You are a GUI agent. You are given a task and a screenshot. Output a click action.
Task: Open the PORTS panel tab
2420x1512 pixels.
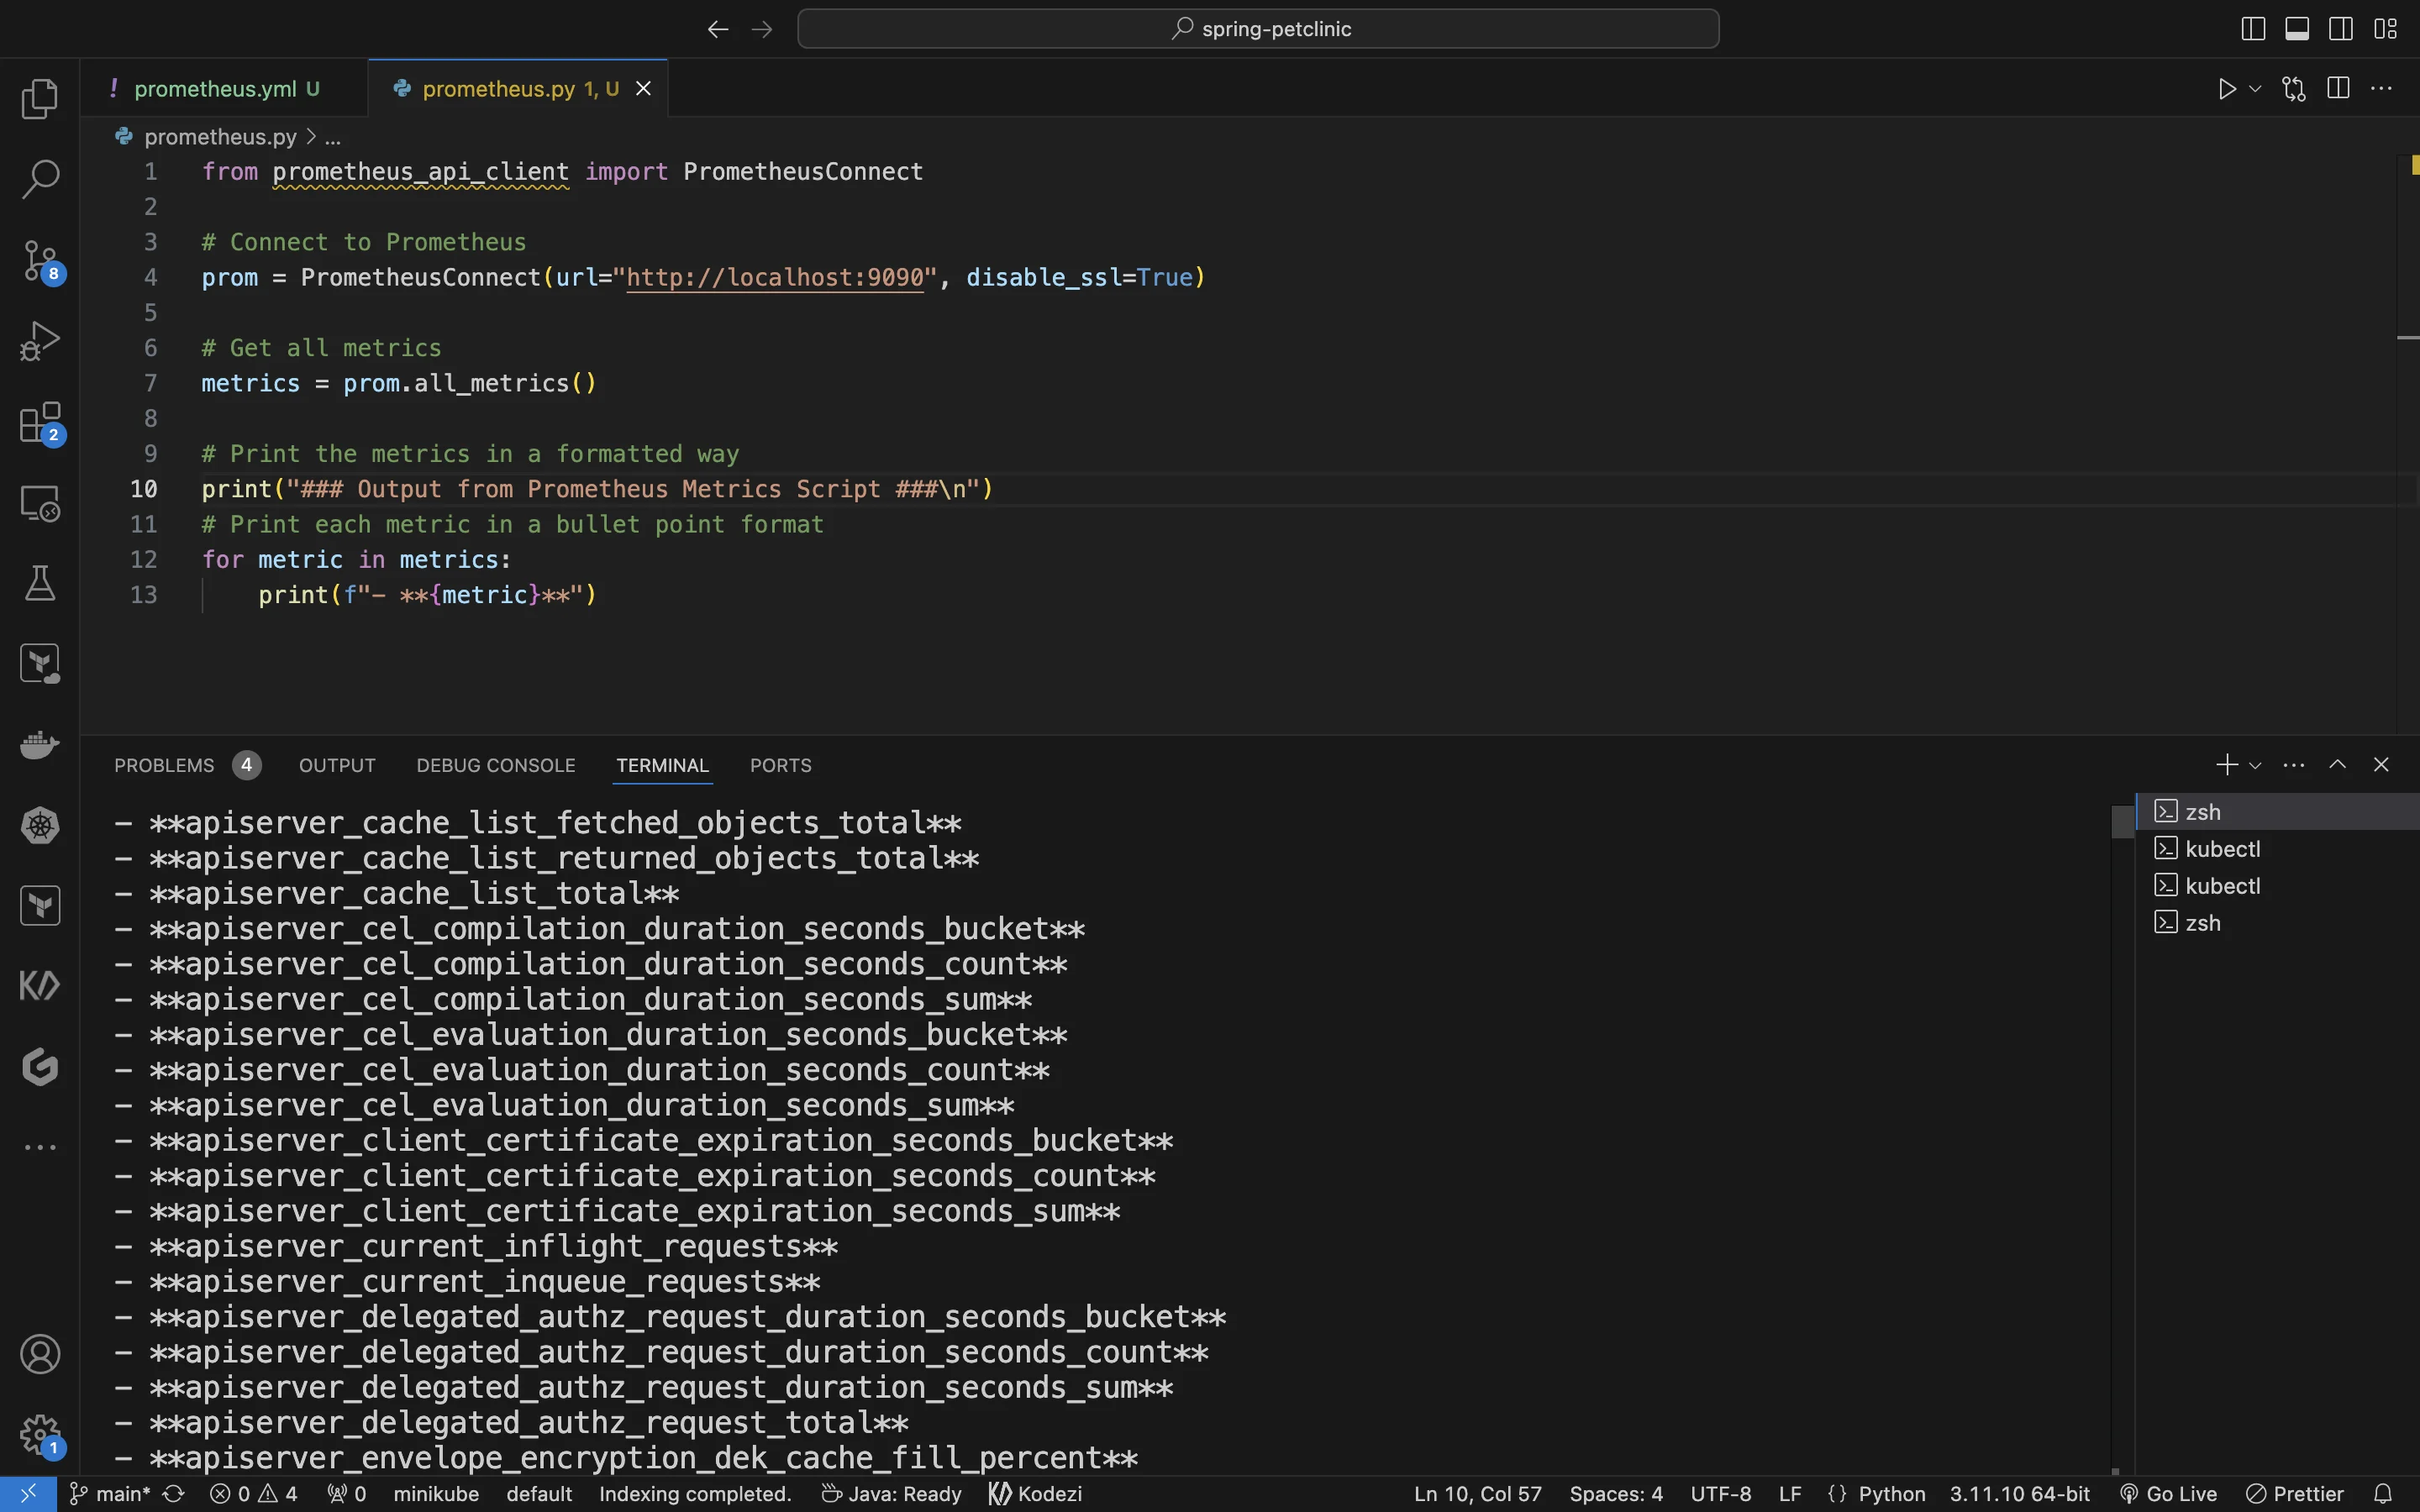[780, 765]
